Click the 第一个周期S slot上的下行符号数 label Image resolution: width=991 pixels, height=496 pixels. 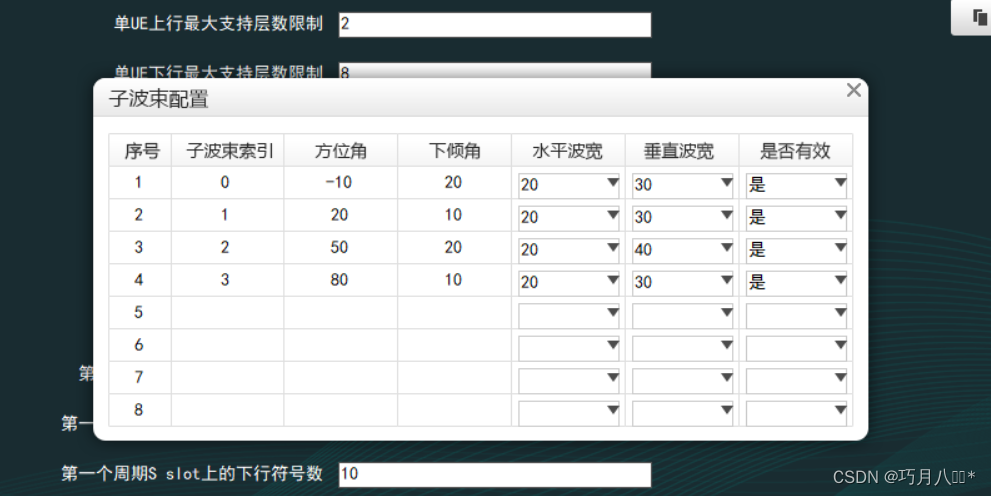pos(192,473)
